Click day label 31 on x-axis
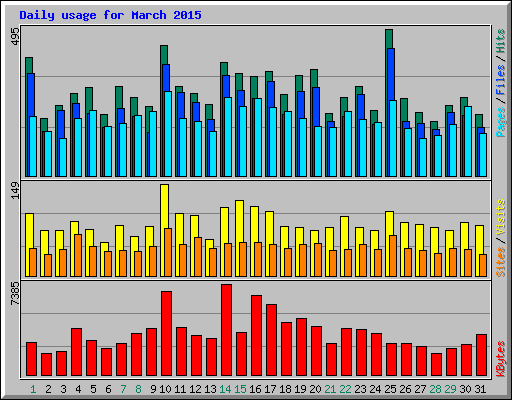This screenshot has height=400, width=512. point(480,389)
